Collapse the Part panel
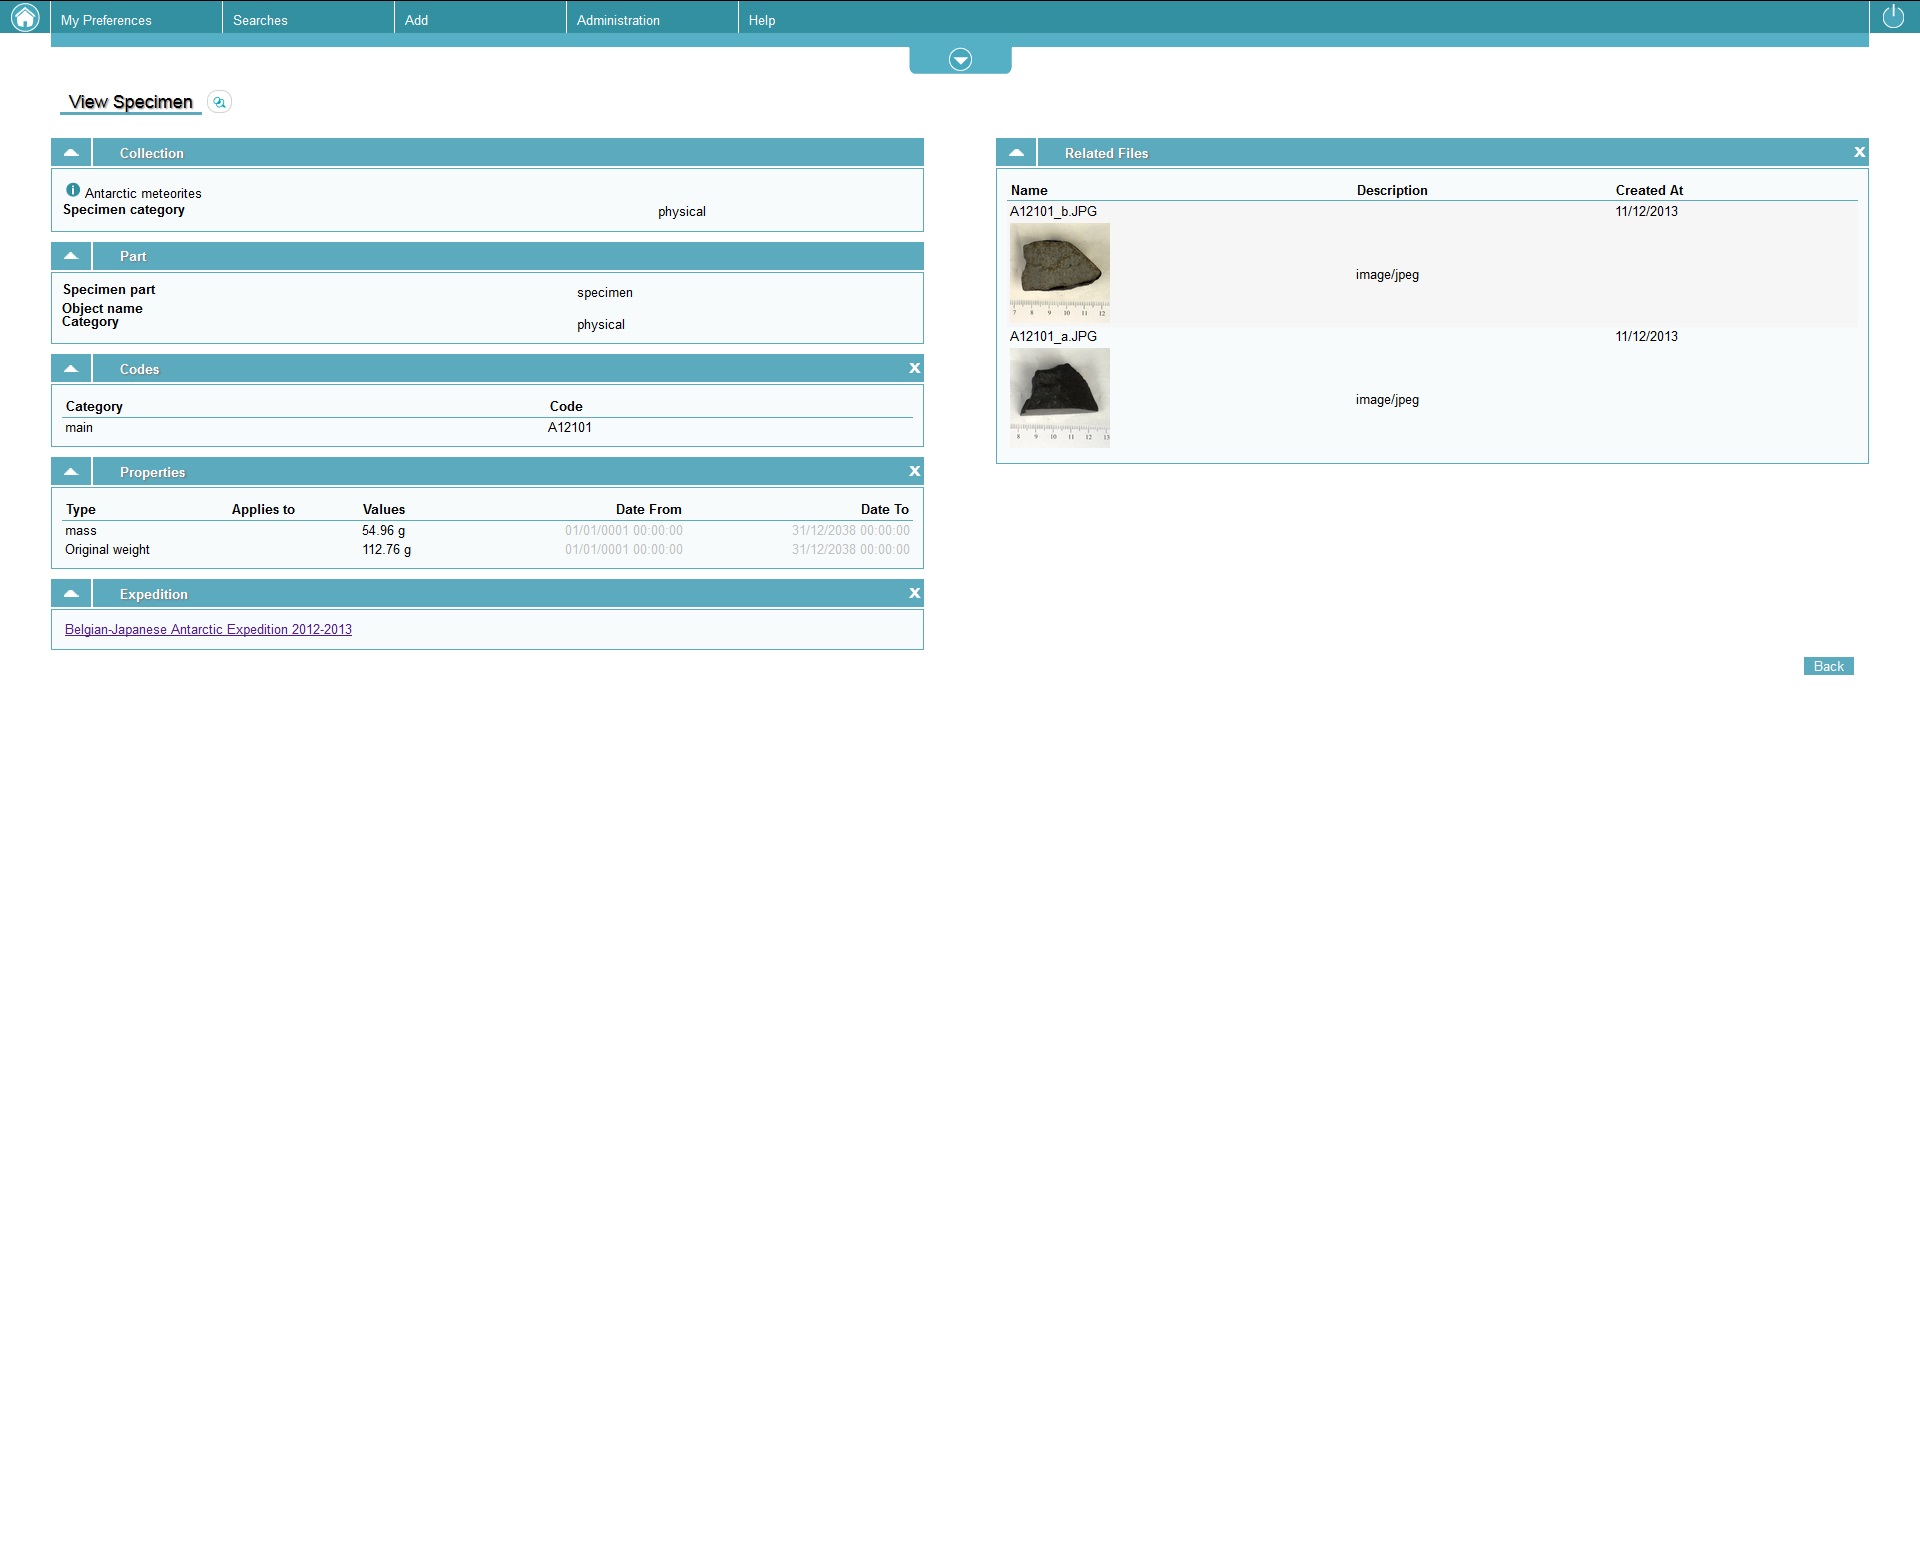 click(71, 256)
